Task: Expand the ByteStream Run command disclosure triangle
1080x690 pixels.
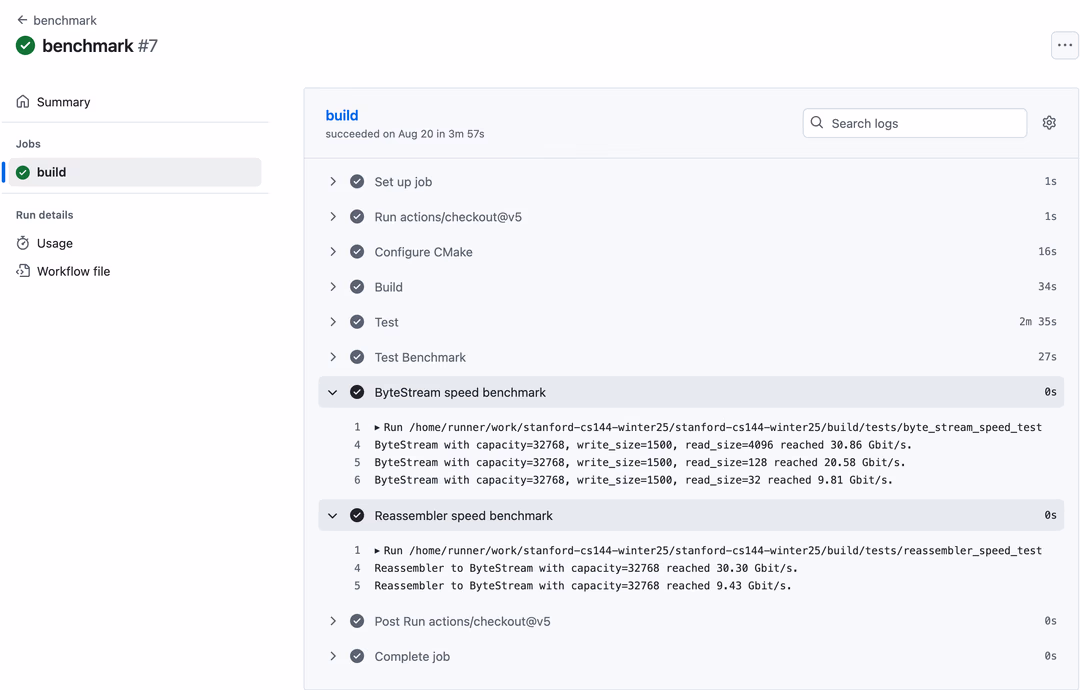Action: [377, 428]
